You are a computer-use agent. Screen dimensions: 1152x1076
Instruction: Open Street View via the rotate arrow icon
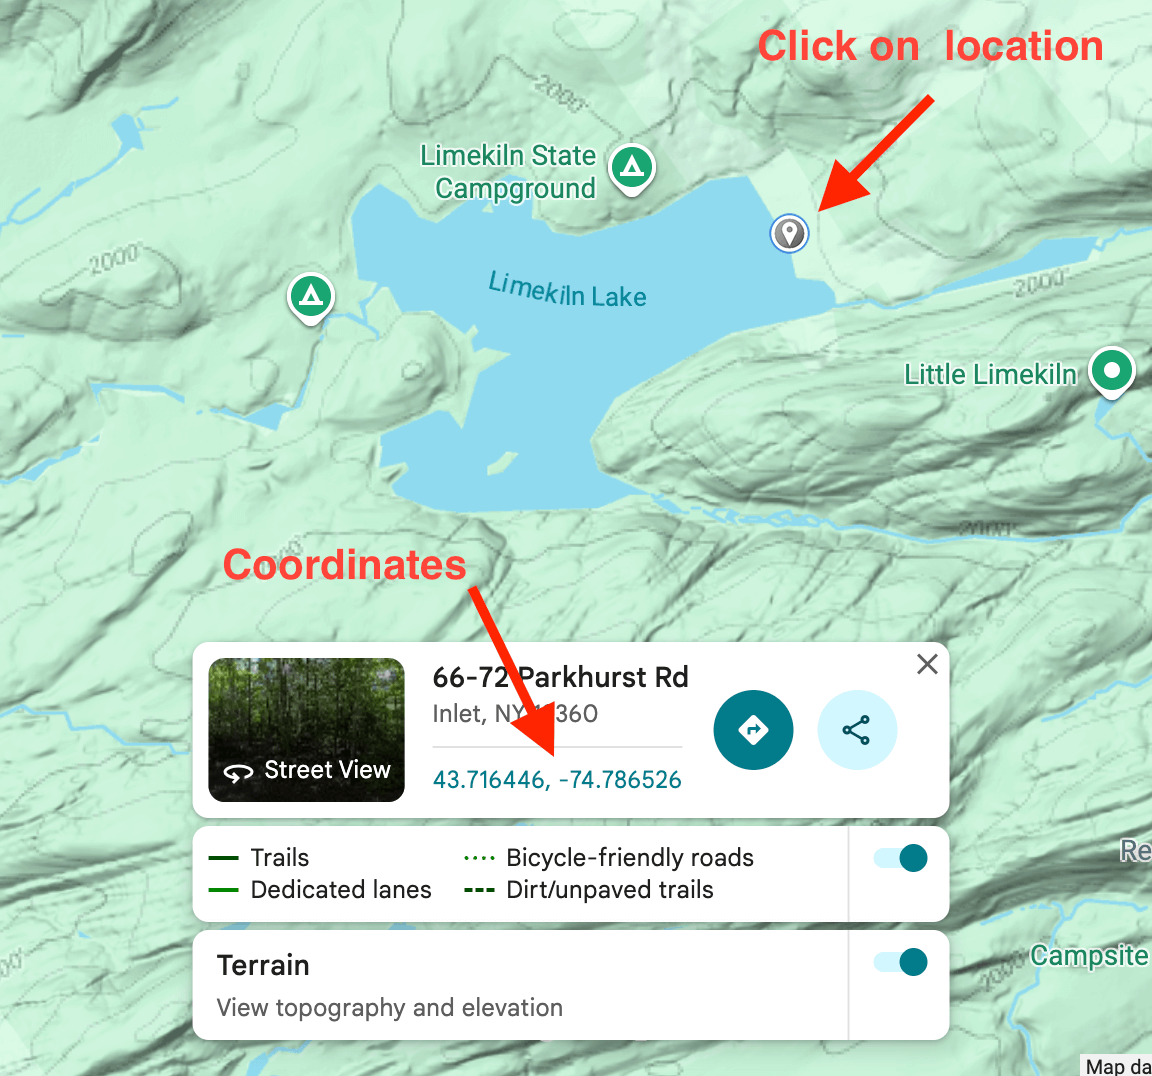[238, 772]
